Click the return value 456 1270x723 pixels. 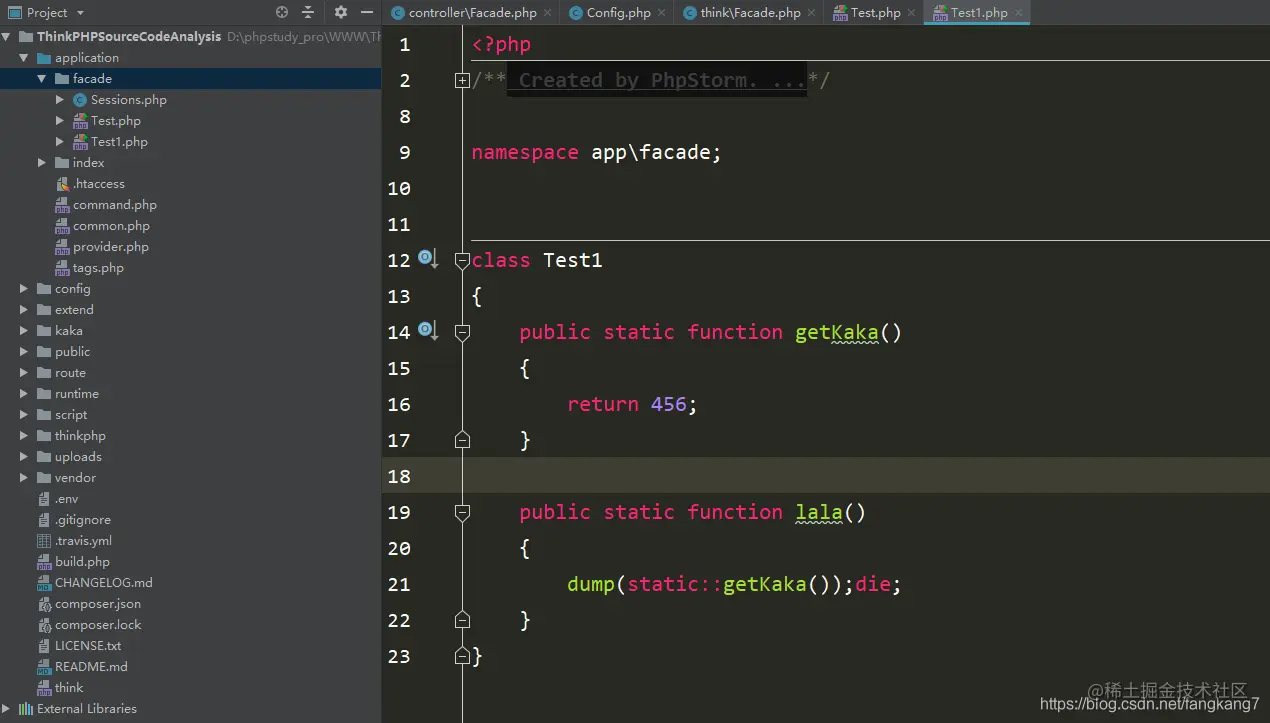[668, 404]
